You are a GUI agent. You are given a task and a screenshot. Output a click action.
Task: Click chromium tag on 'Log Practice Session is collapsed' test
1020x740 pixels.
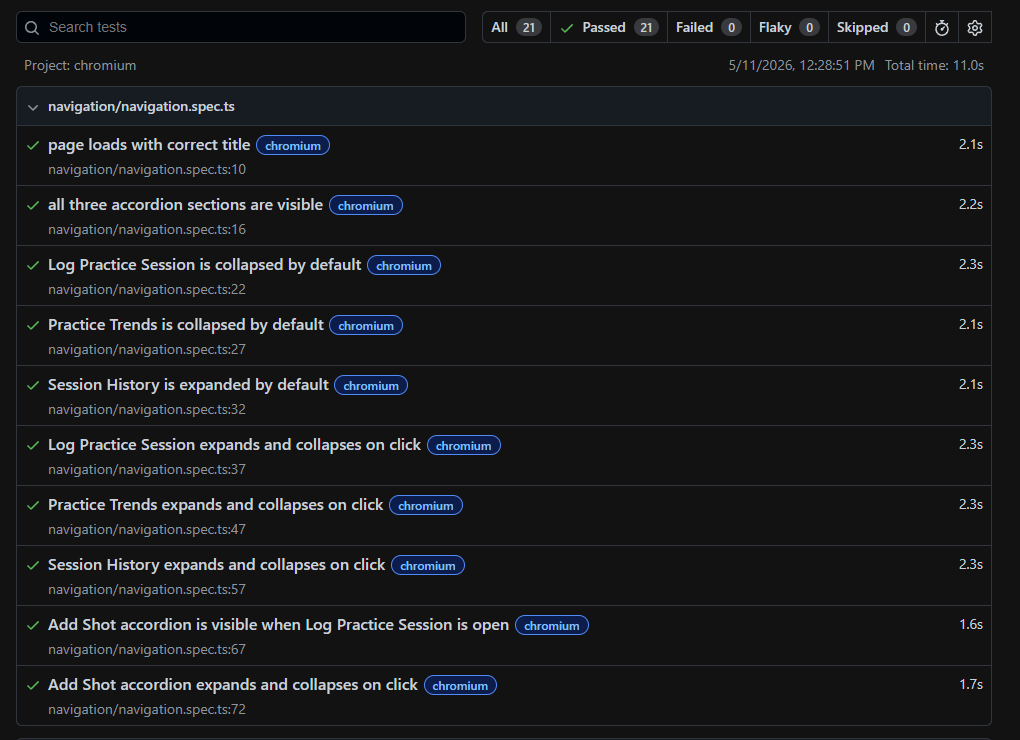pos(404,265)
